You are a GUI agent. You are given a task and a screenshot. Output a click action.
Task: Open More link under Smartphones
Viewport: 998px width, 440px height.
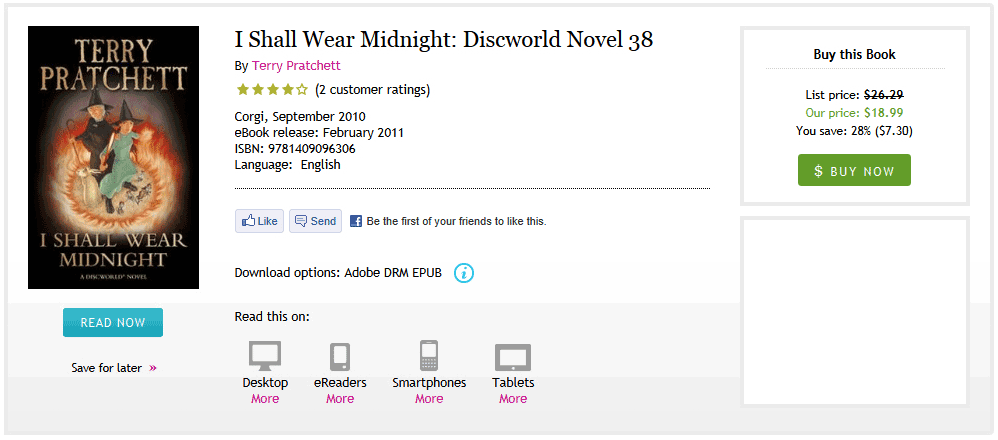pos(429,399)
